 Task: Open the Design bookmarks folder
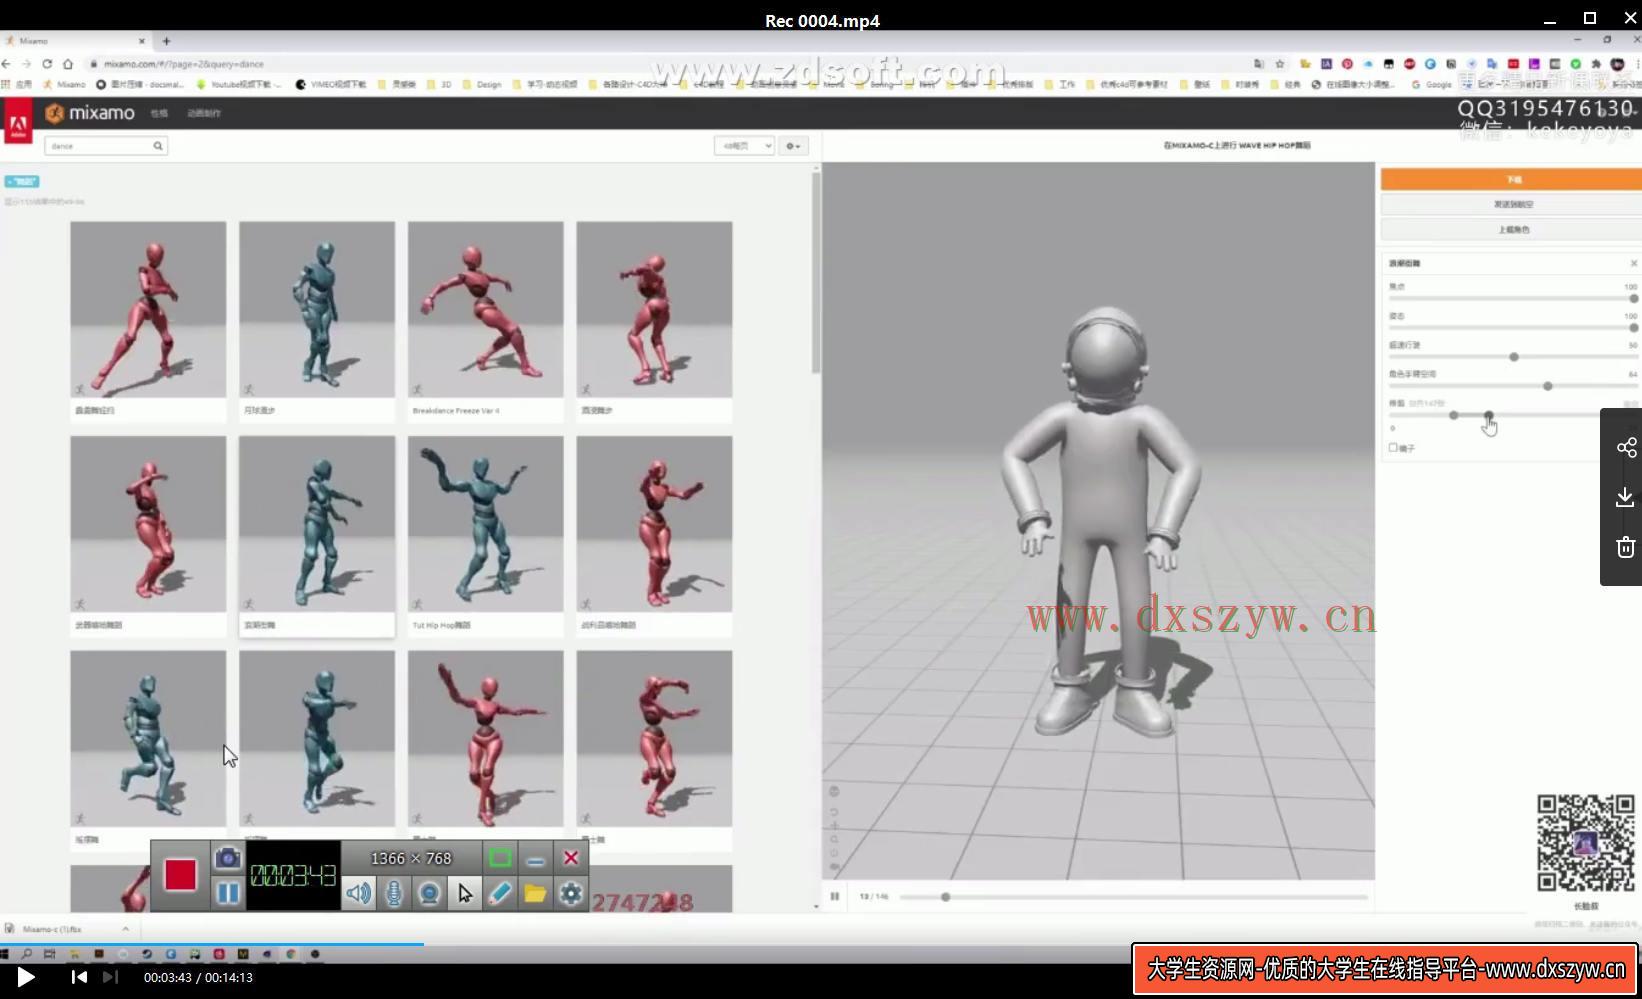point(482,85)
